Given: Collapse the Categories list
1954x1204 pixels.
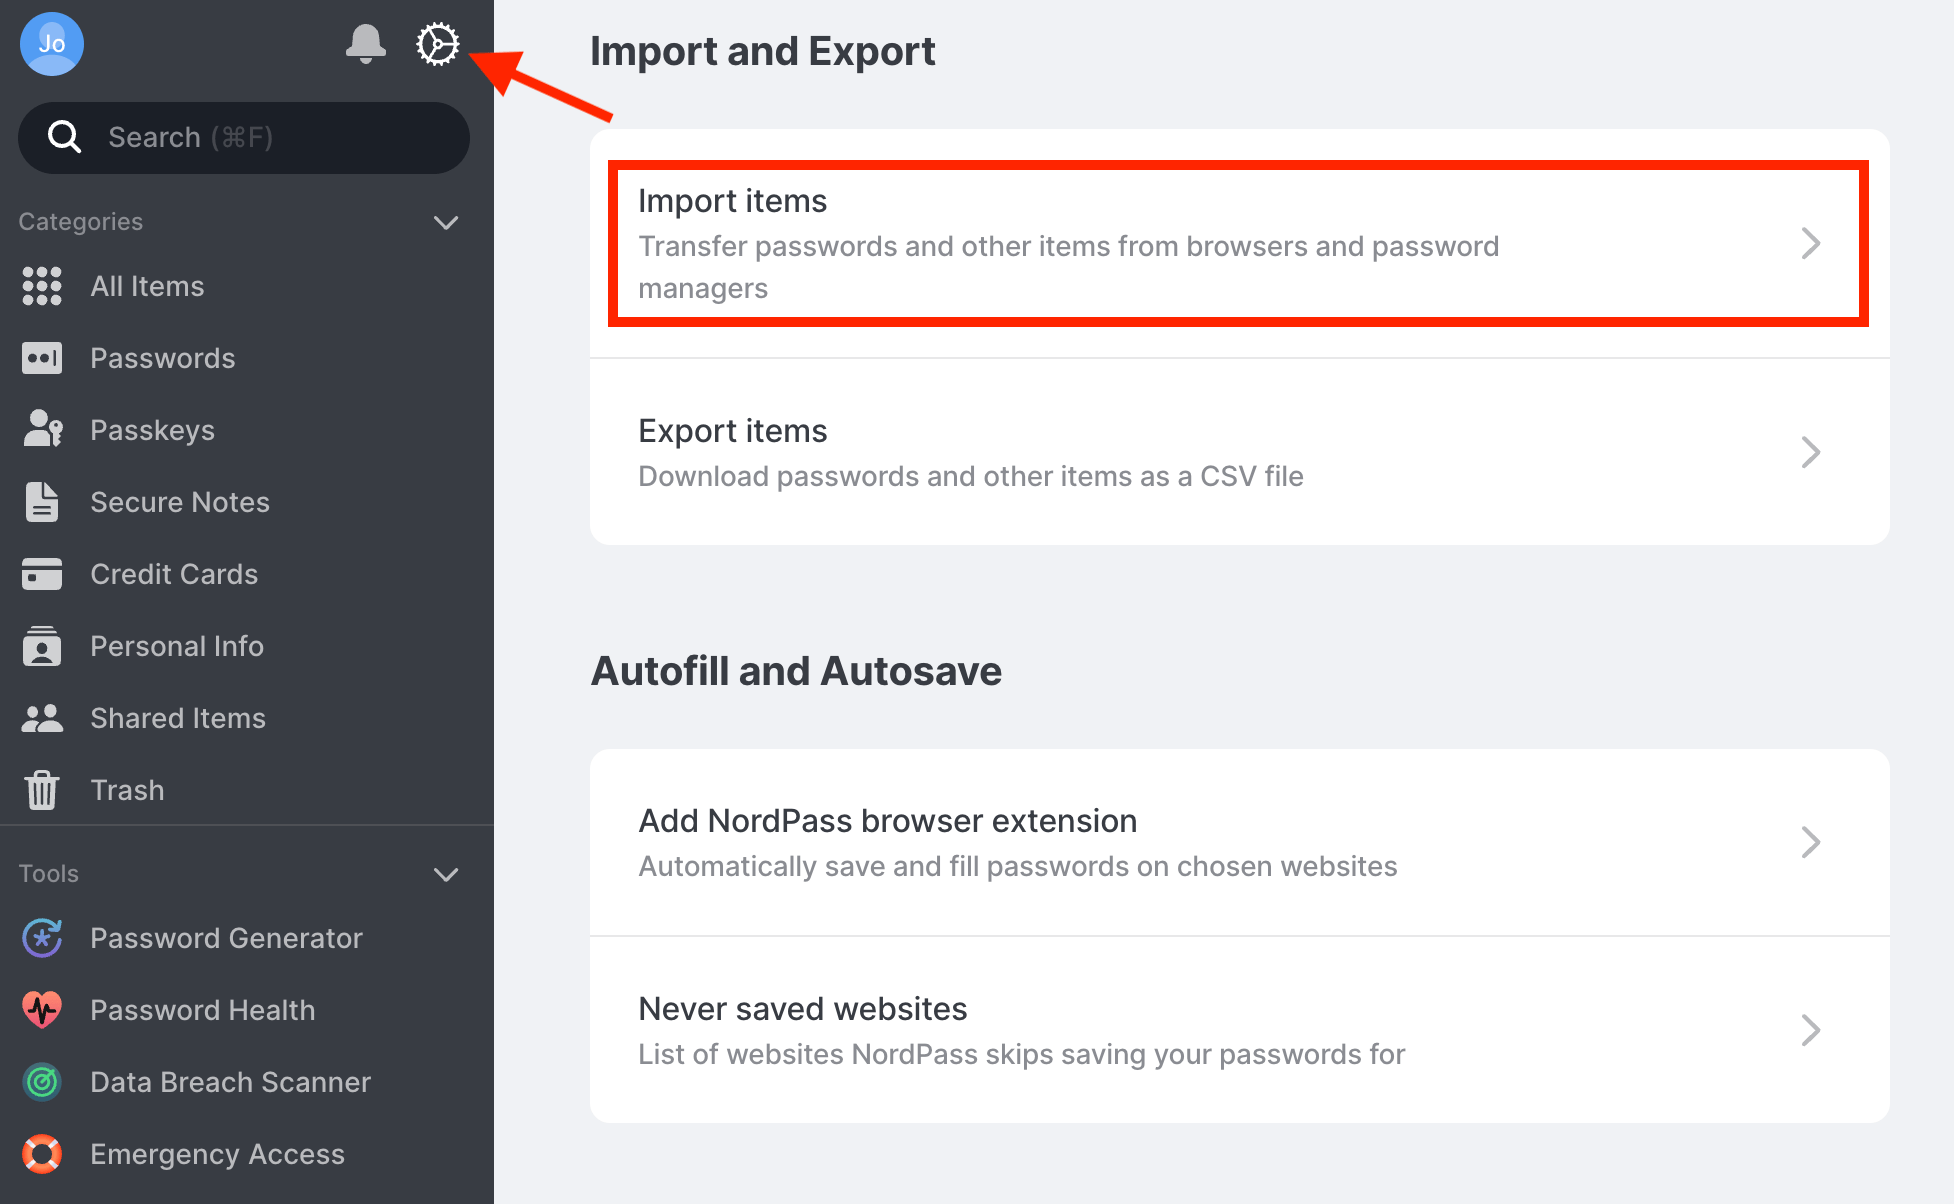Looking at the screenshot, I should tap(446, 222).
